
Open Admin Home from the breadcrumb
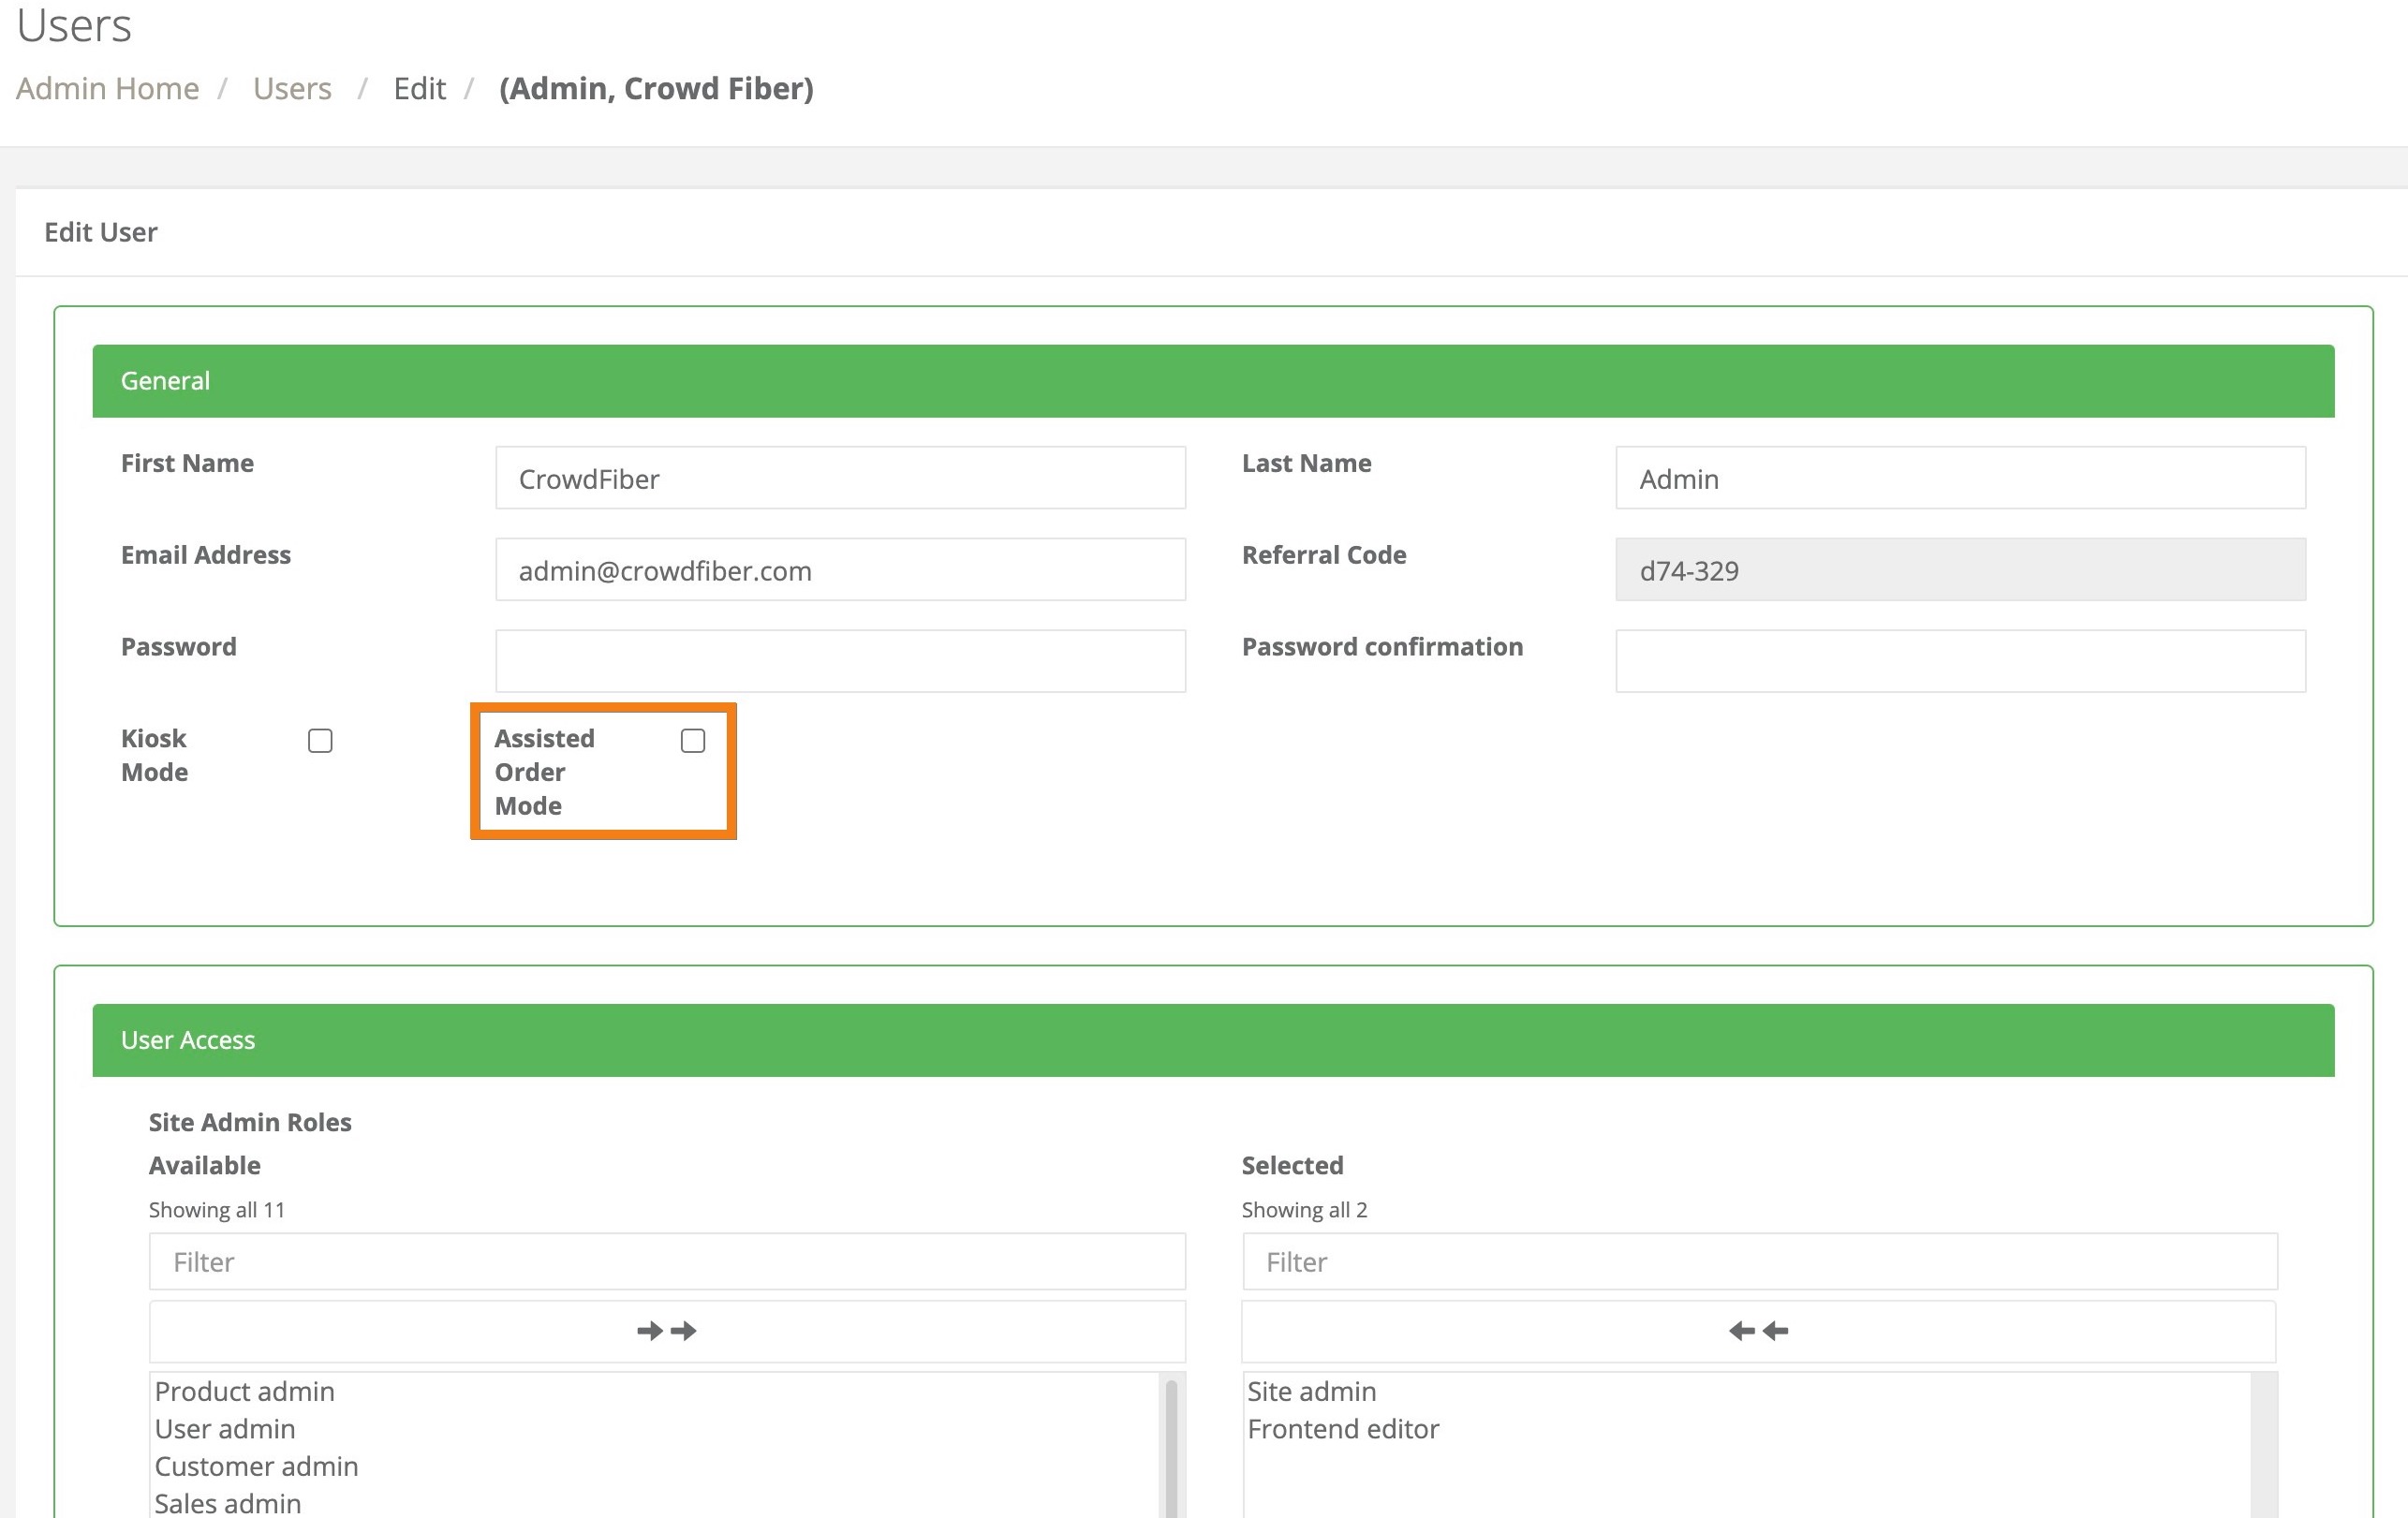tap(107, 88)
